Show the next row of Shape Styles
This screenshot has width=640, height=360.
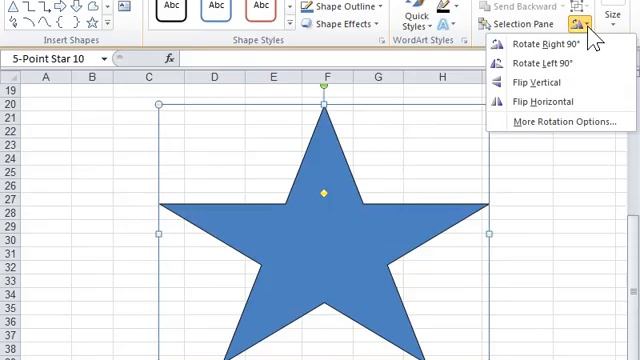click(290, 7)
